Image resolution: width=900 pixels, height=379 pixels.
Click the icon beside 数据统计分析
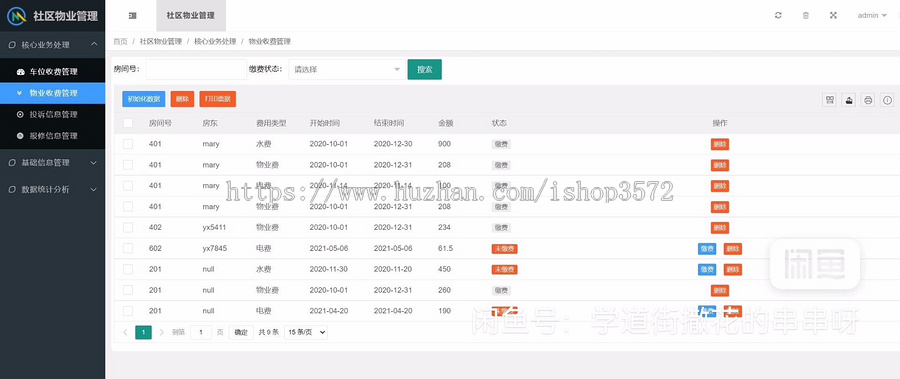[12, 189]
